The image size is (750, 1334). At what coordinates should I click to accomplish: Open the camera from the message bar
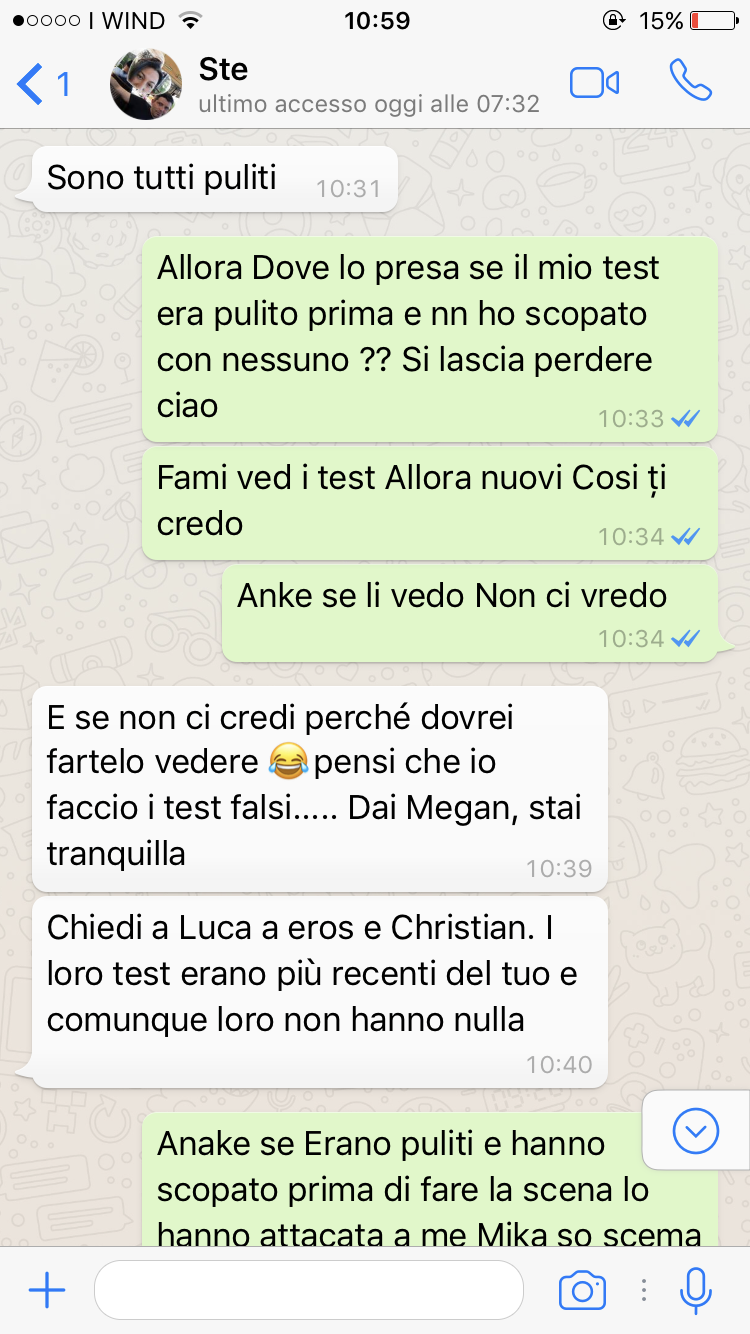[x=582, y=1290]
